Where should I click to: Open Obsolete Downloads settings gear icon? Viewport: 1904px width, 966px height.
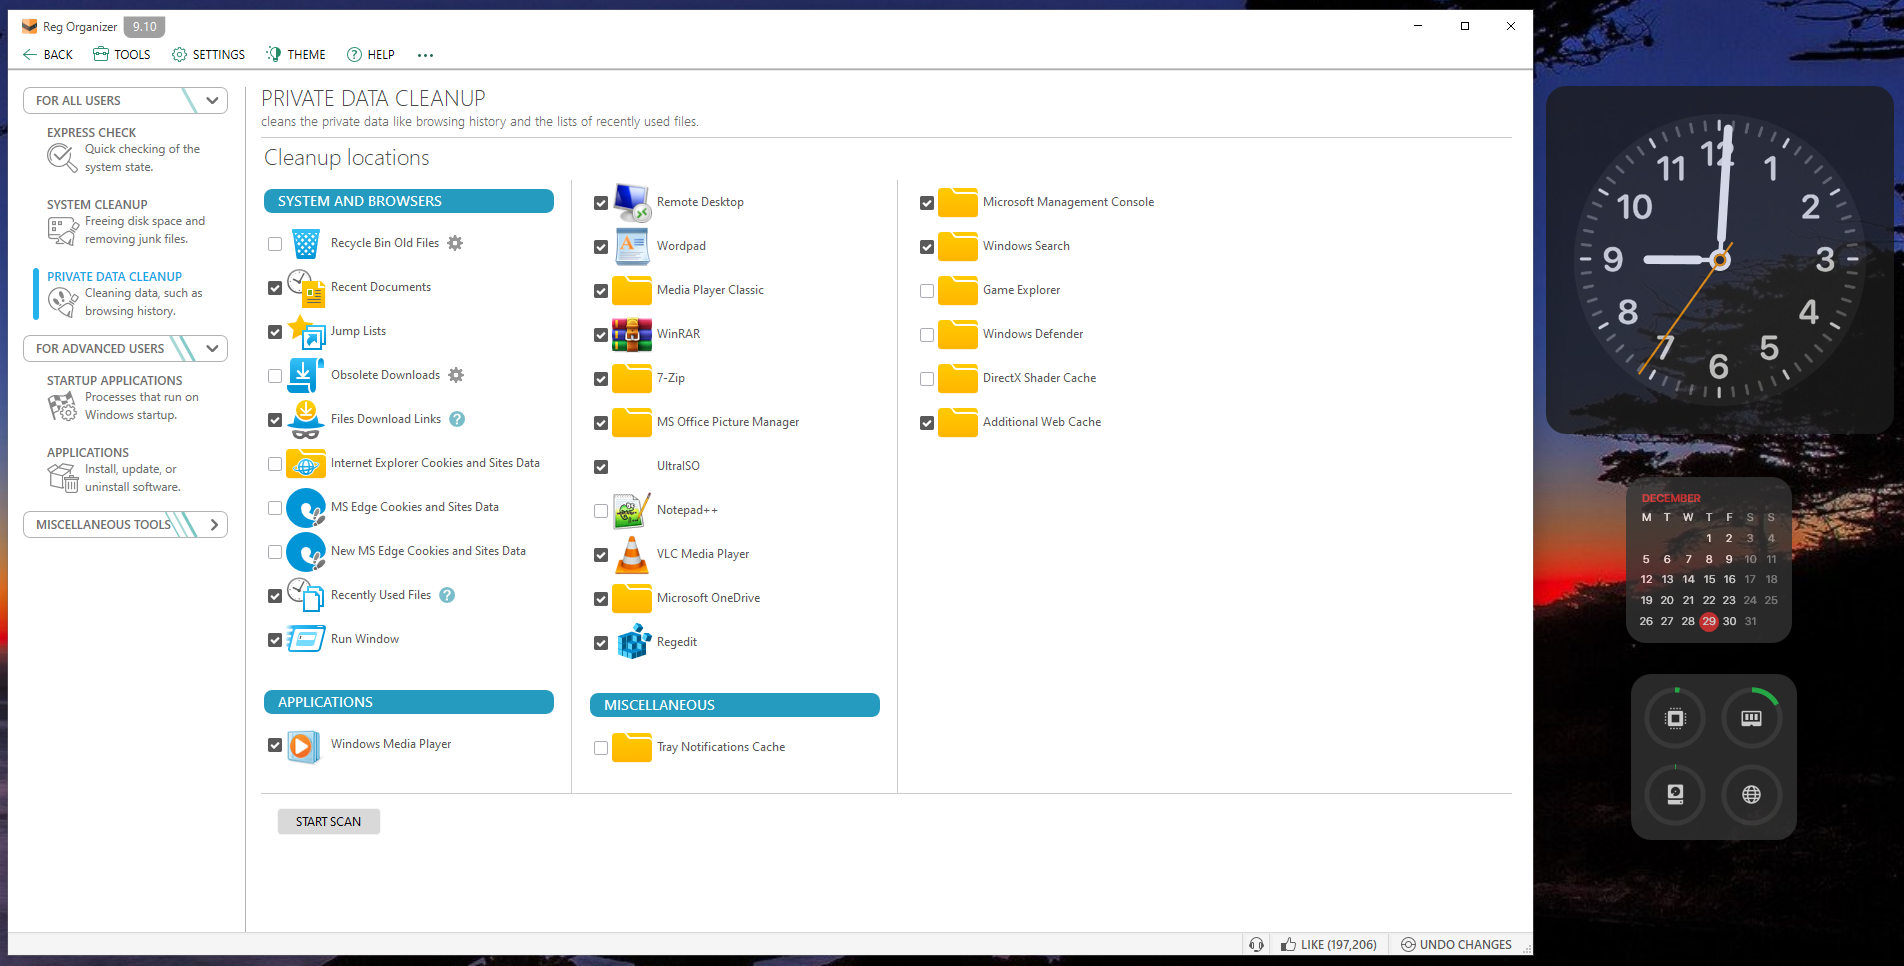click(x=456, y=375)
